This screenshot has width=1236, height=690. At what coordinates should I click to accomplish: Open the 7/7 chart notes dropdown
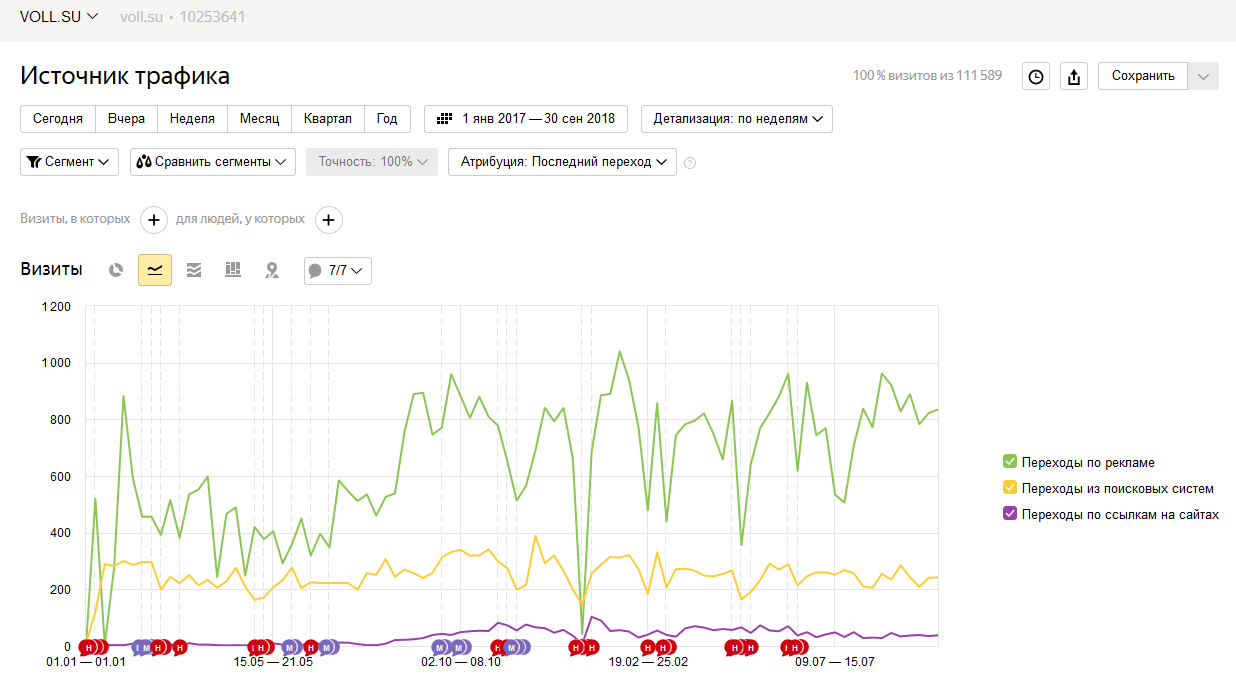[338, 271]
